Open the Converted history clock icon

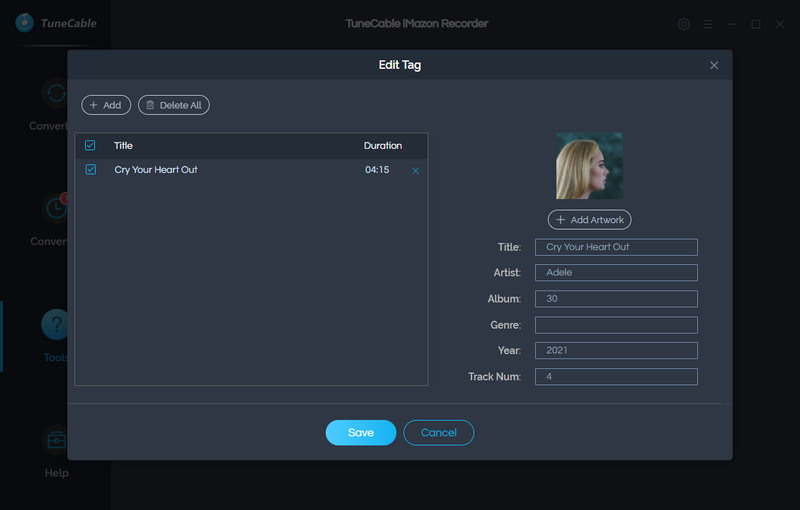pos(55,208)
